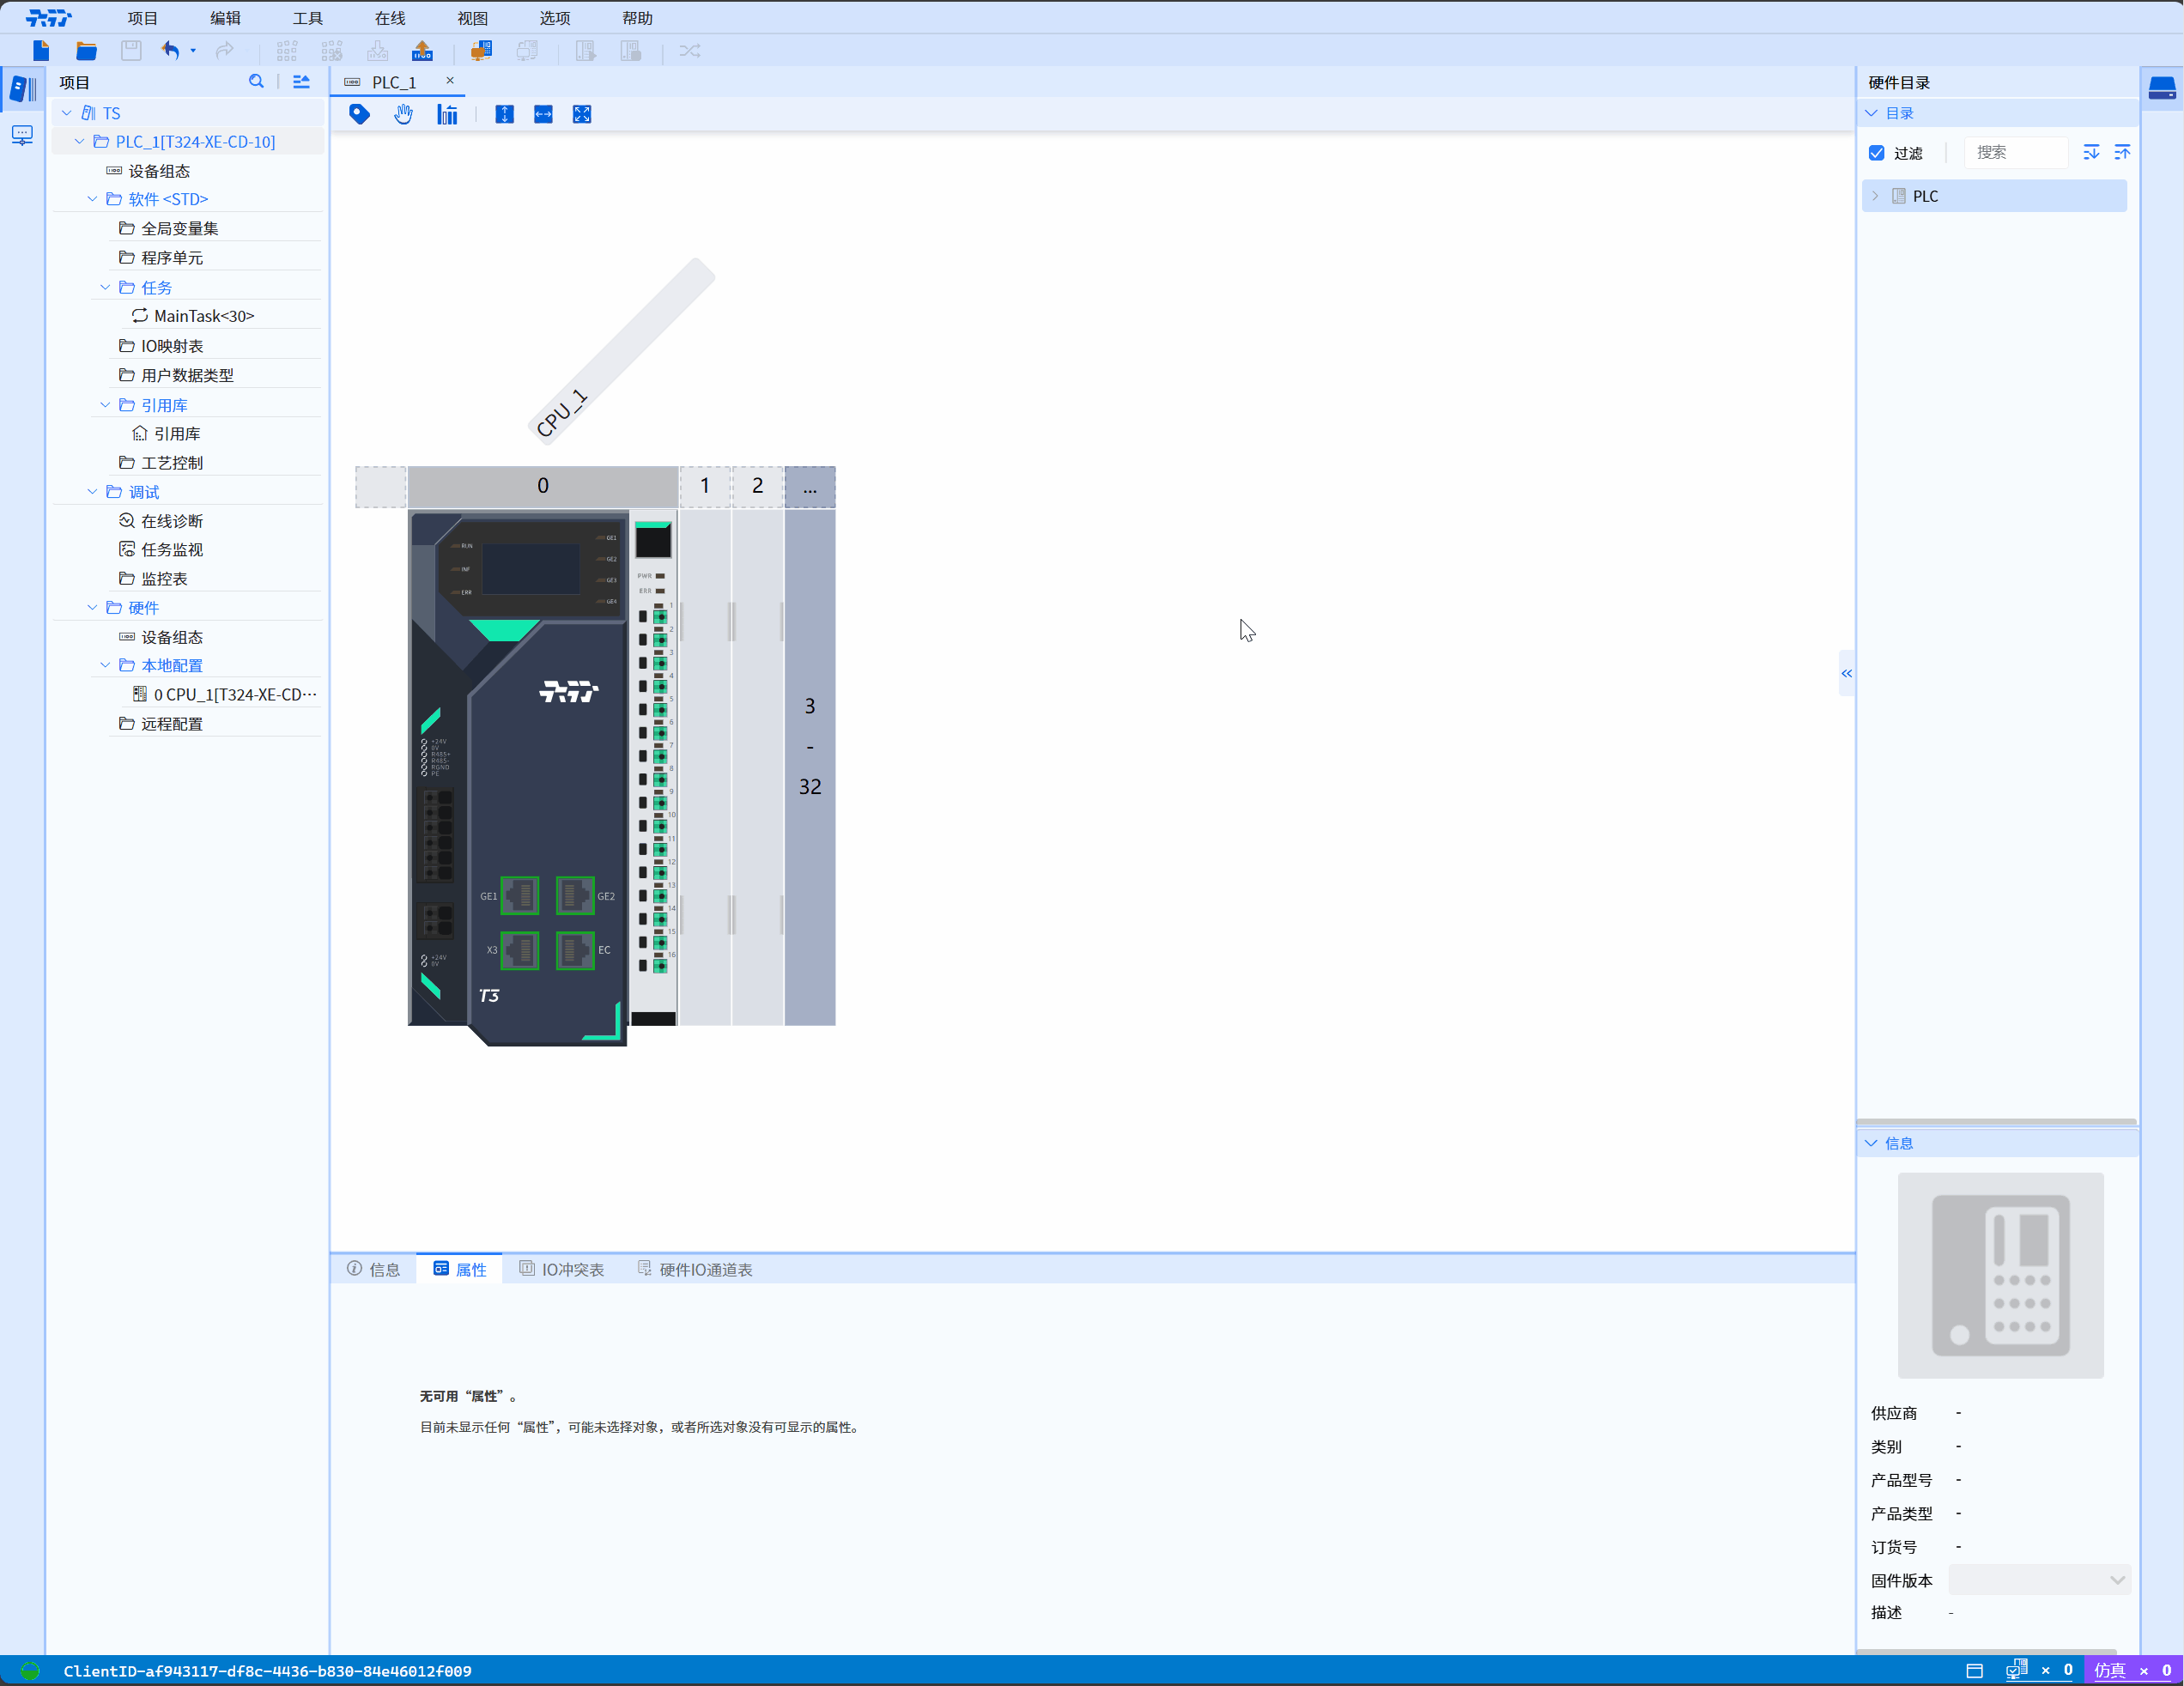Uncheck the 过滤 filter checkbox

[1877, 153]
